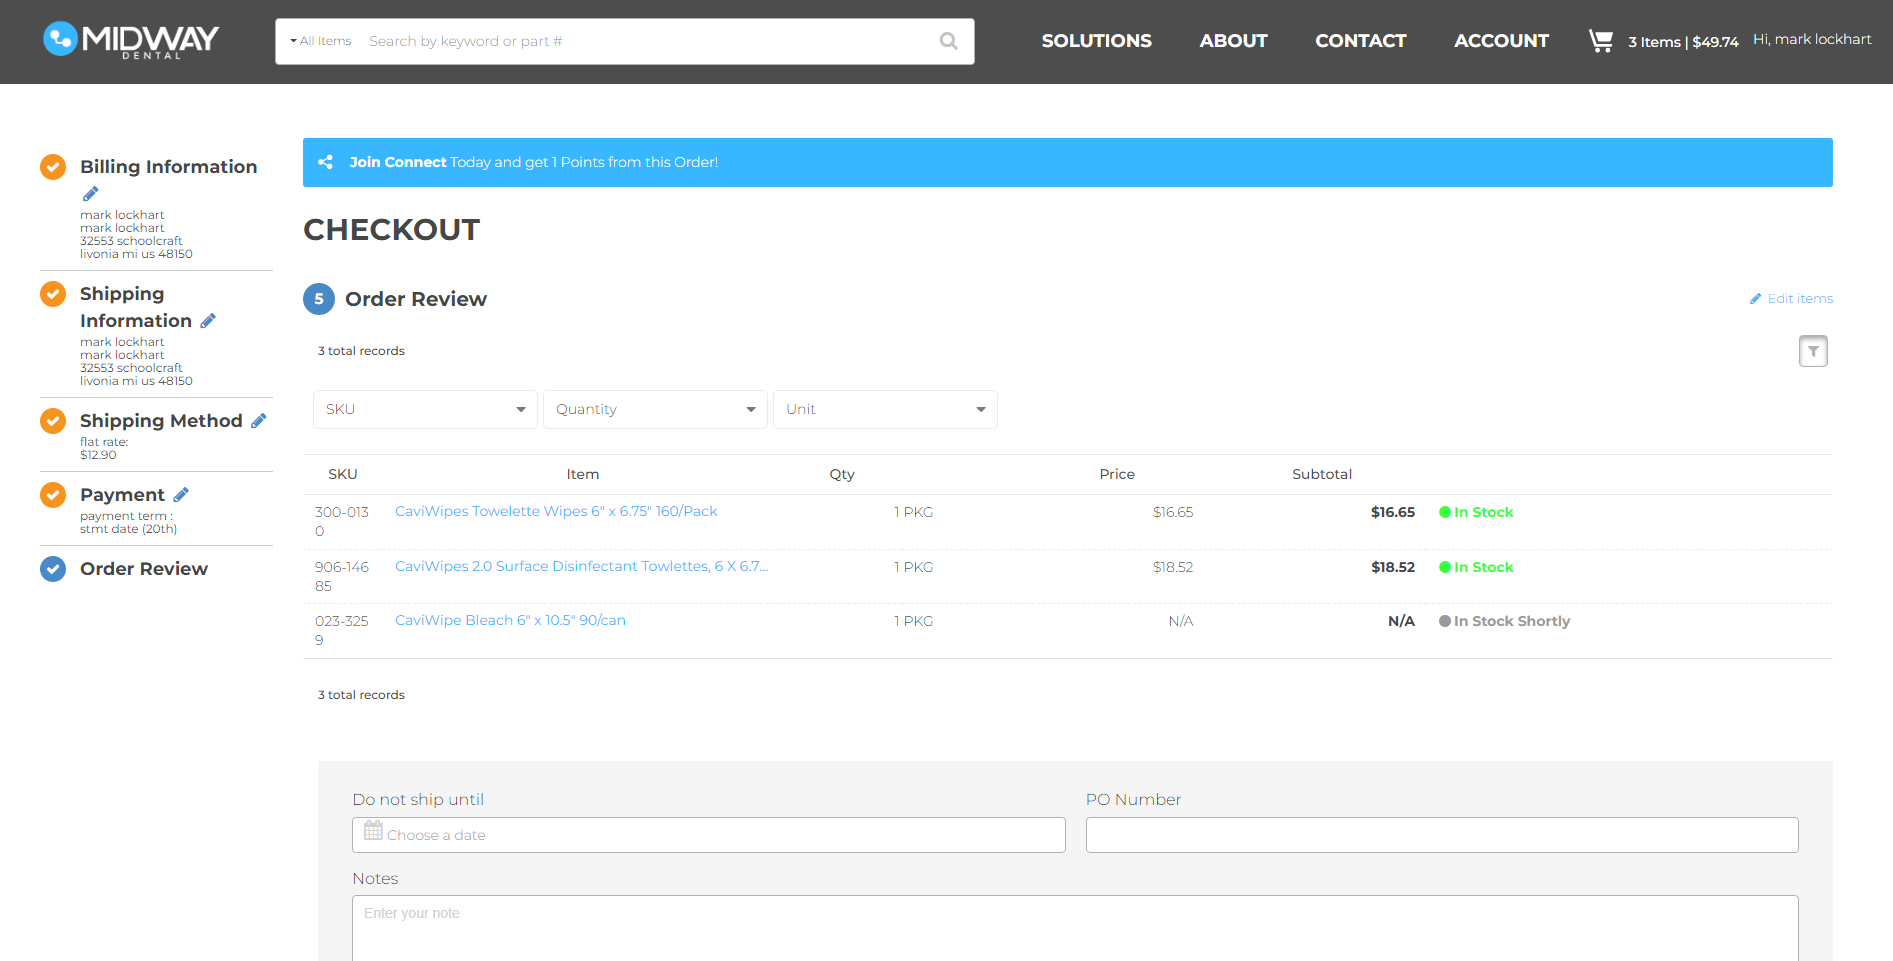
Task: Go to the ACCOUNT menu
Action: [x=1500, y=41]
